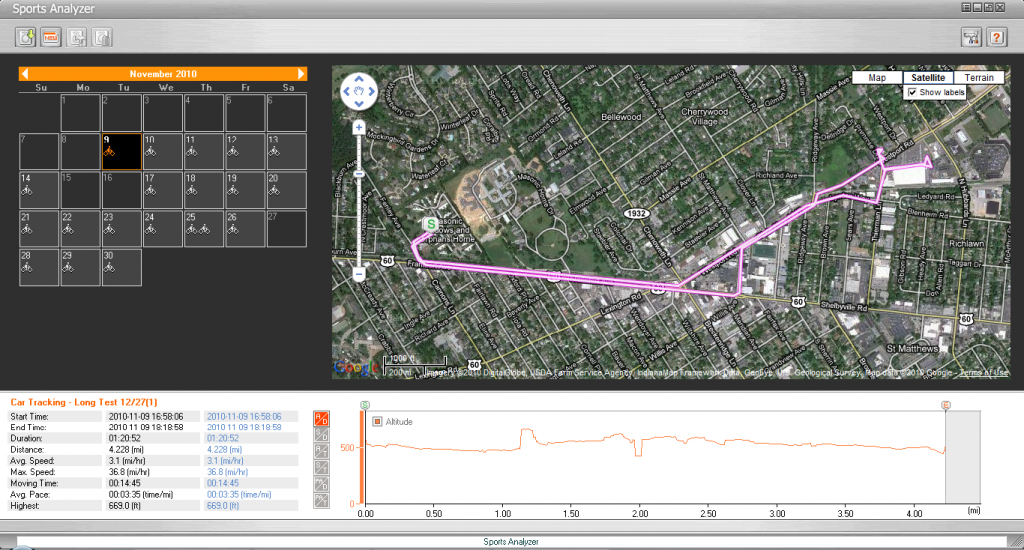
Task: Open Help with the question mark icon
Action: 997,37
